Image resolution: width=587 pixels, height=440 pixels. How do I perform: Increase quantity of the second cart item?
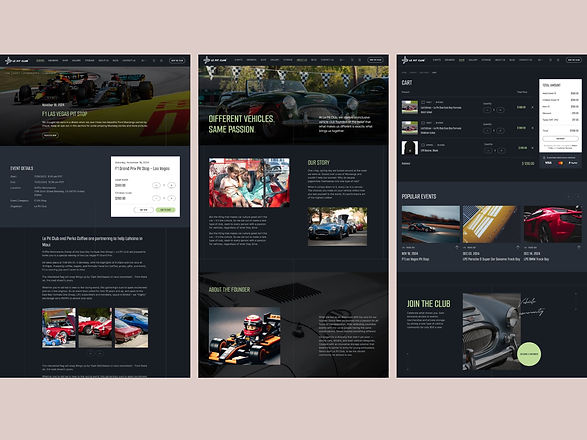pos(501,130)
